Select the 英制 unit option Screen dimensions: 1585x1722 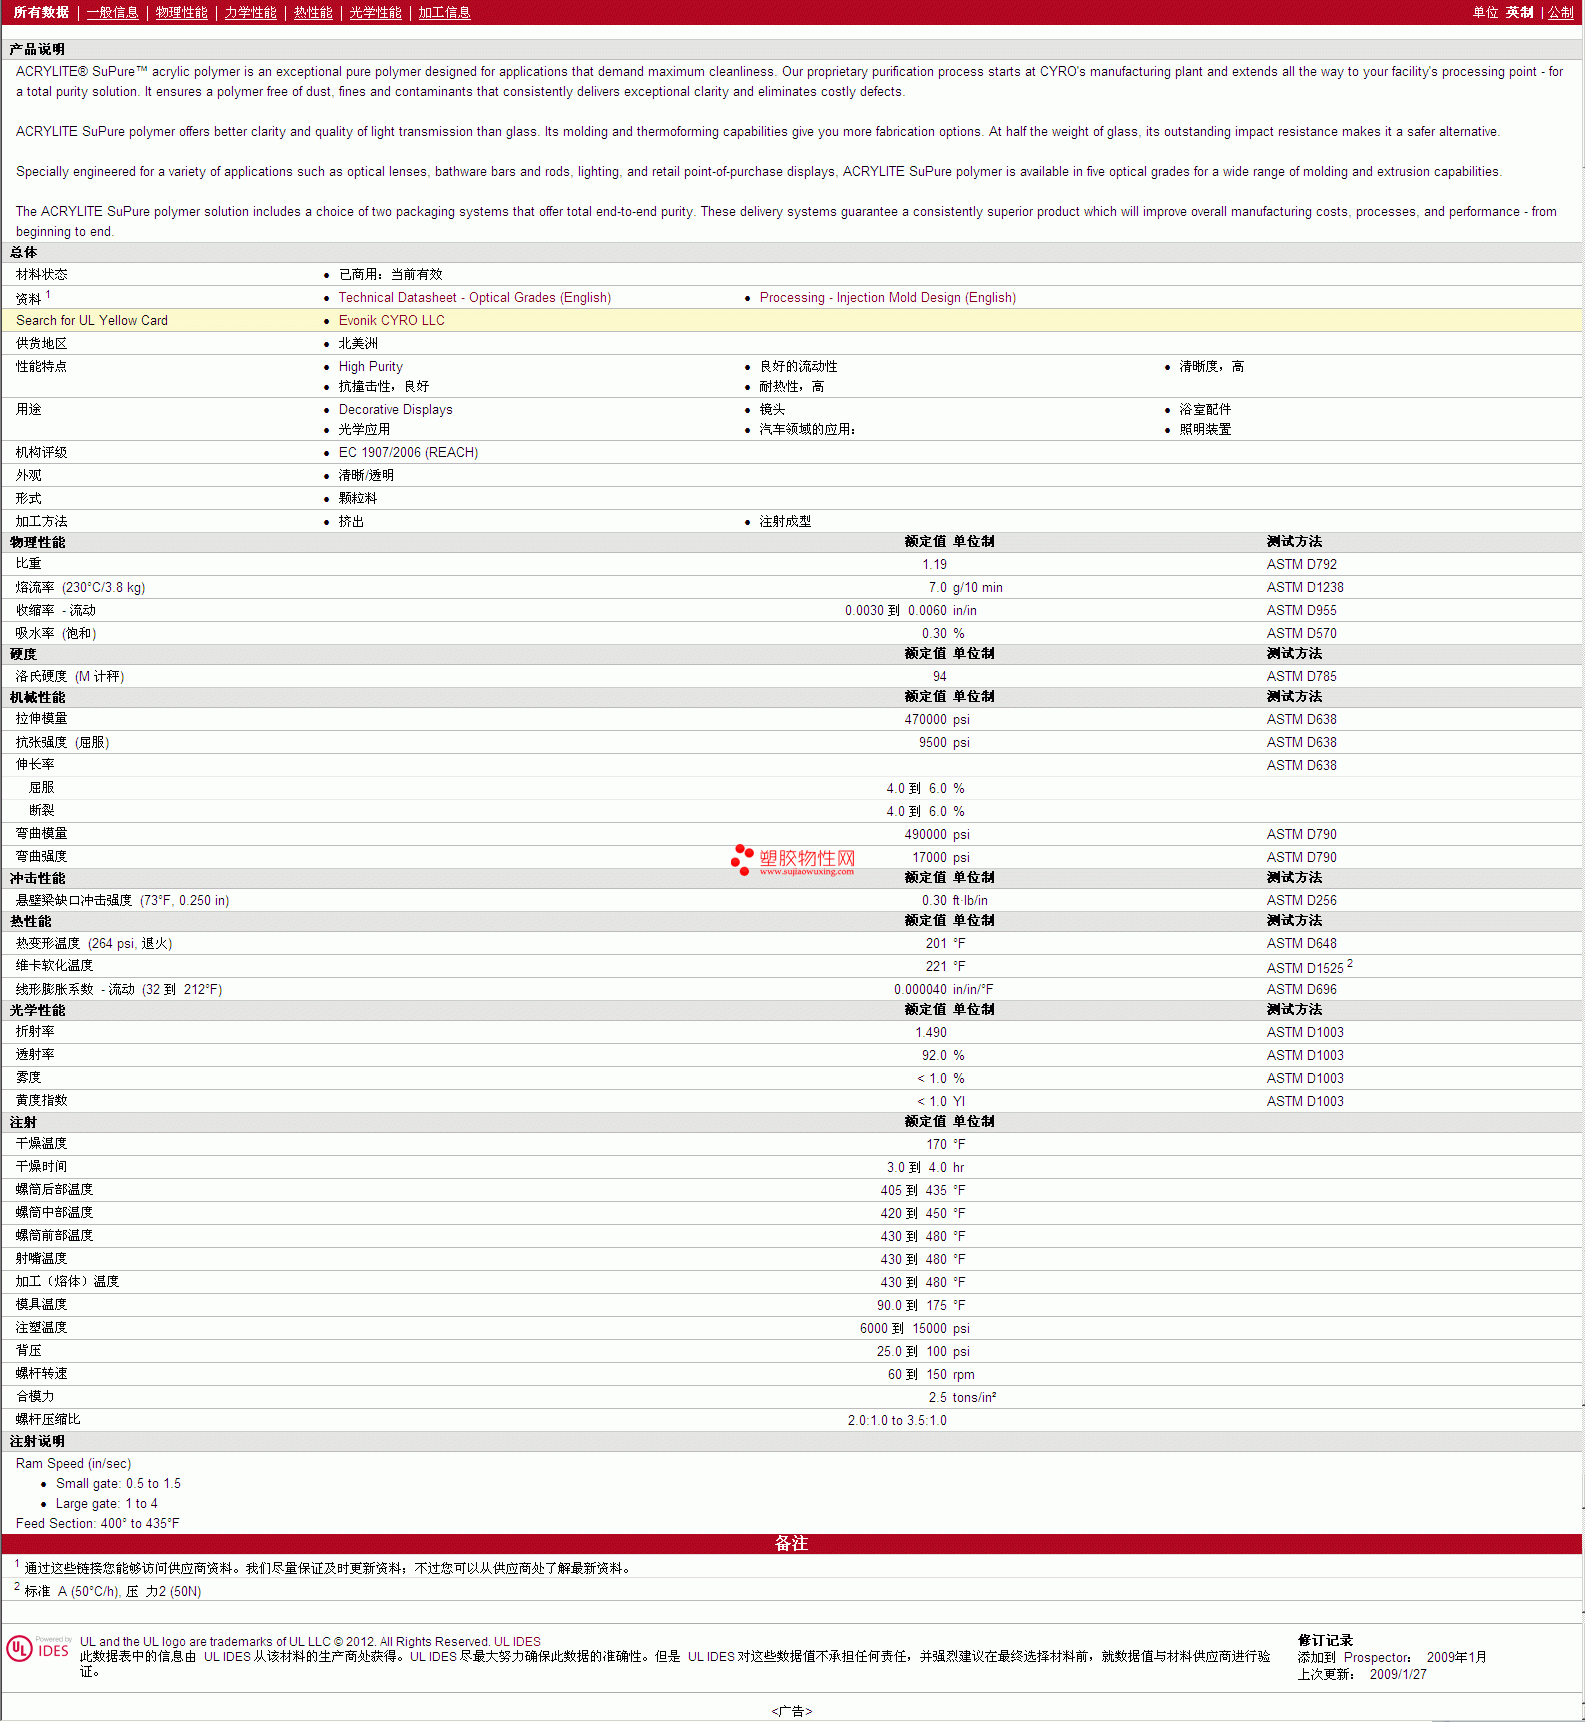point(1519,12)
